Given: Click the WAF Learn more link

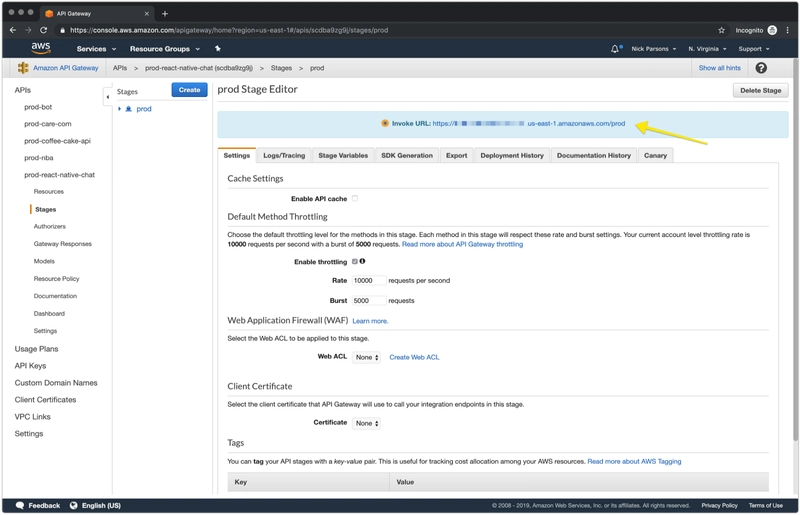Looking at the screenshot, I should (x=370, y=321).
